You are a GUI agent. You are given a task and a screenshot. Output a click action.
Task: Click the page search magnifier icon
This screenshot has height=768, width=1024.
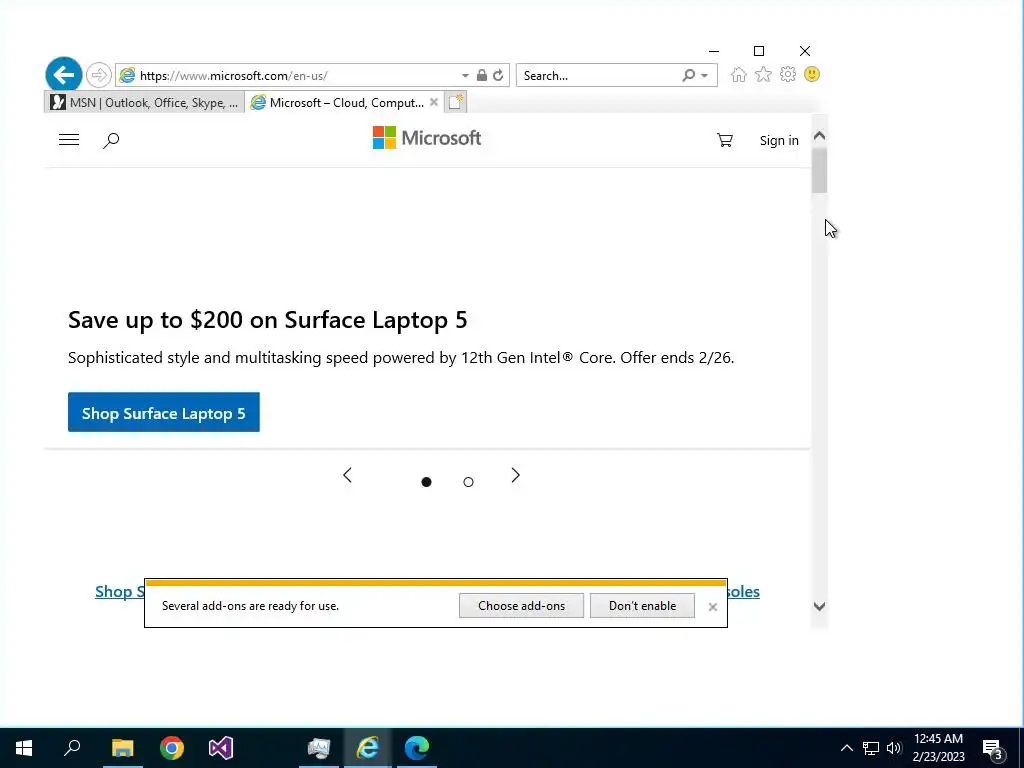point(111,140)
